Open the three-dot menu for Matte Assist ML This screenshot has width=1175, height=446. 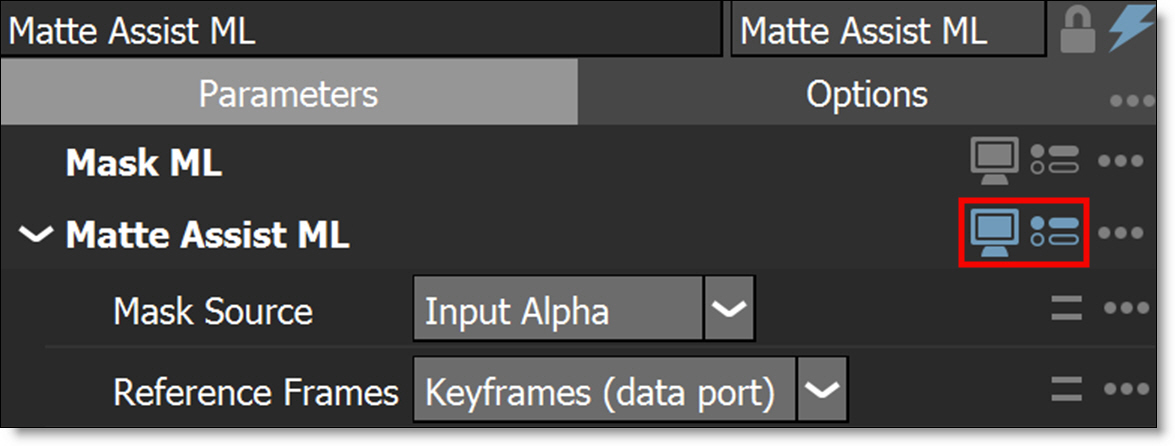click(x=1120, y=234)
